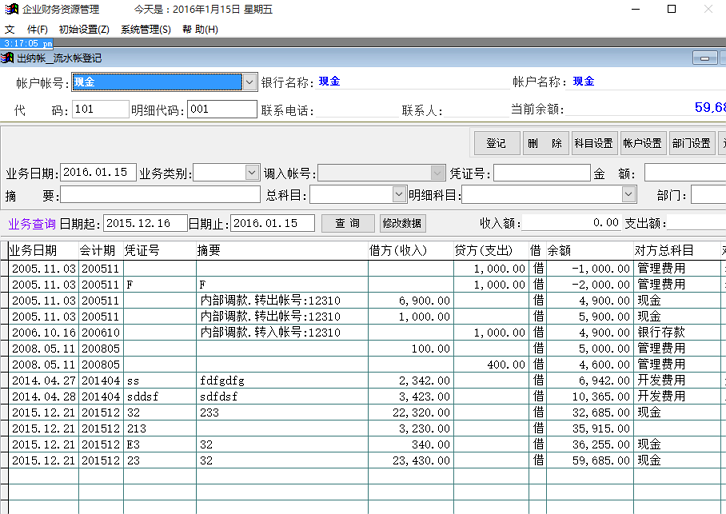Click the sddsf voucher cell
Screen dimensions: 726x514
160,396
